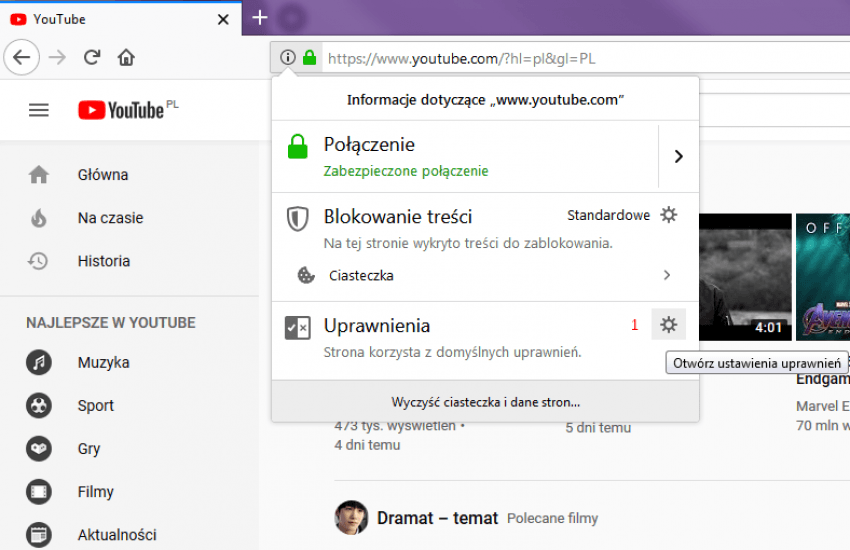Open Uprawnienia permissions settings gear
This screenshot has width=850, height=550.
[668, 325]
